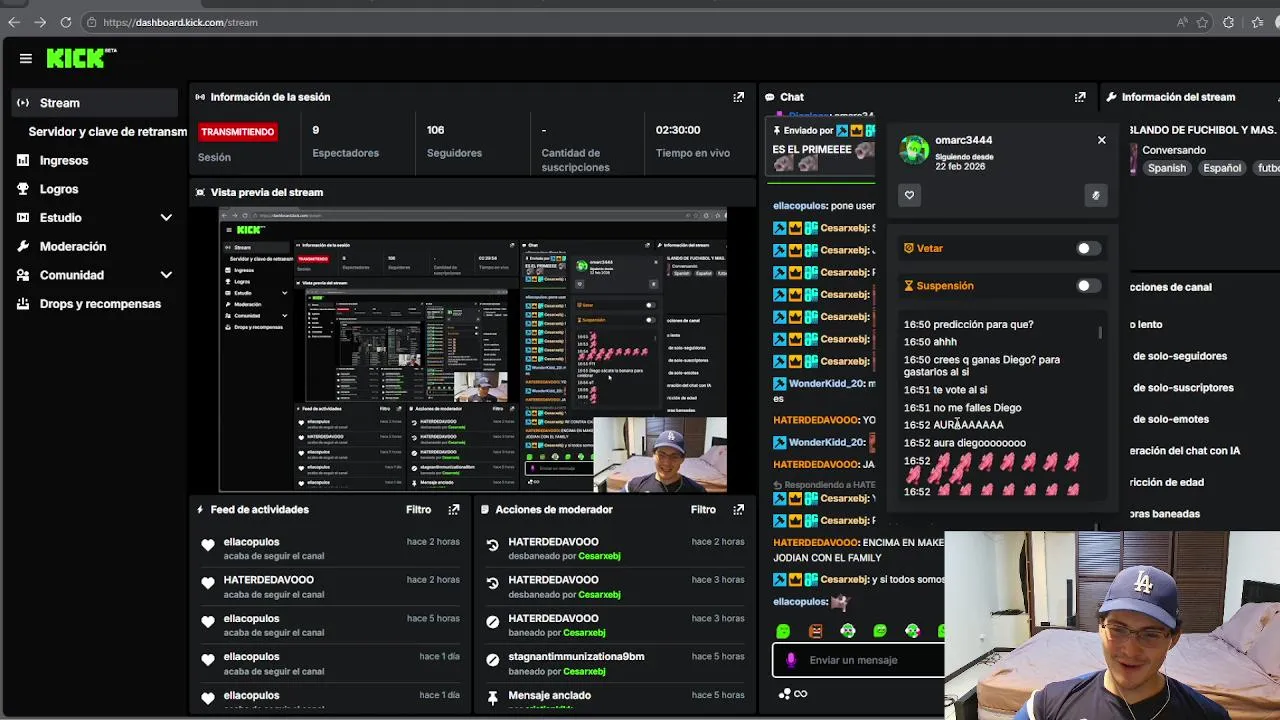Image resolution: width=1280 pixels, height=720 pixels.
Task: Click the '02:30:00' live time value
Action: point(678,130)
